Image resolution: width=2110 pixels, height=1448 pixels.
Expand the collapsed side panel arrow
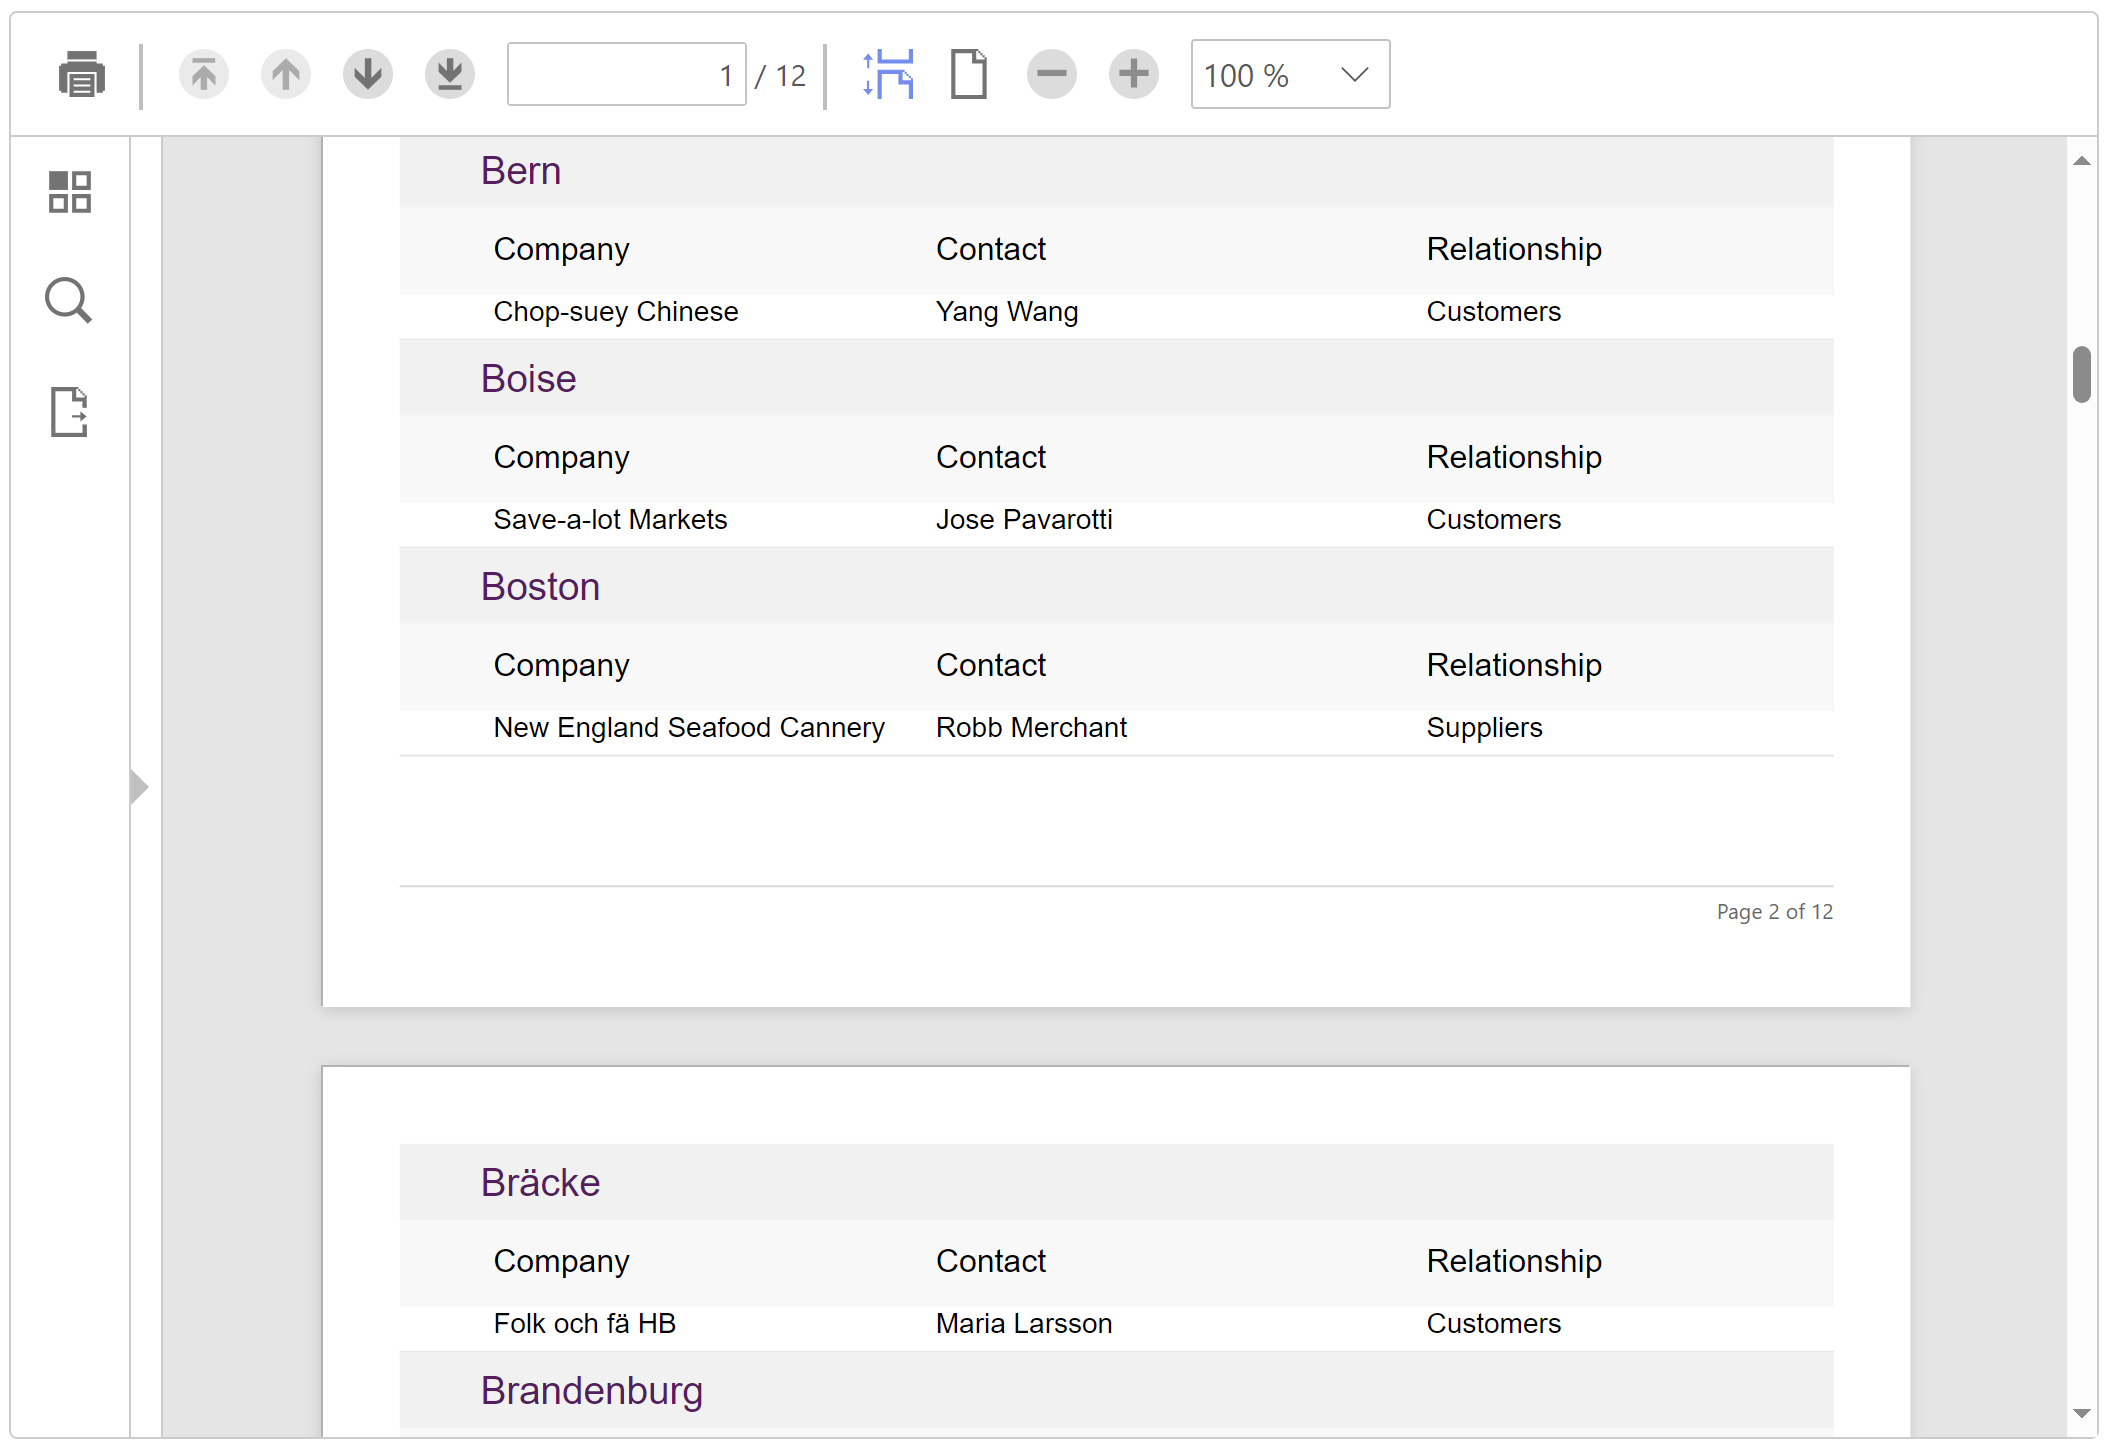click(x=140, y=787)
